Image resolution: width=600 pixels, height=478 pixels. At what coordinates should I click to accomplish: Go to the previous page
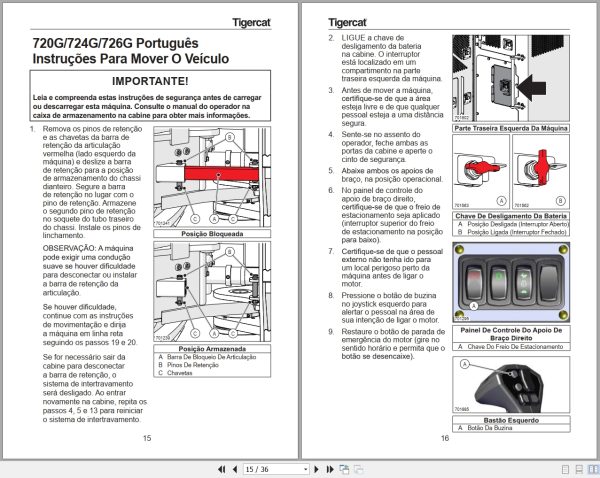coord(235,469)
